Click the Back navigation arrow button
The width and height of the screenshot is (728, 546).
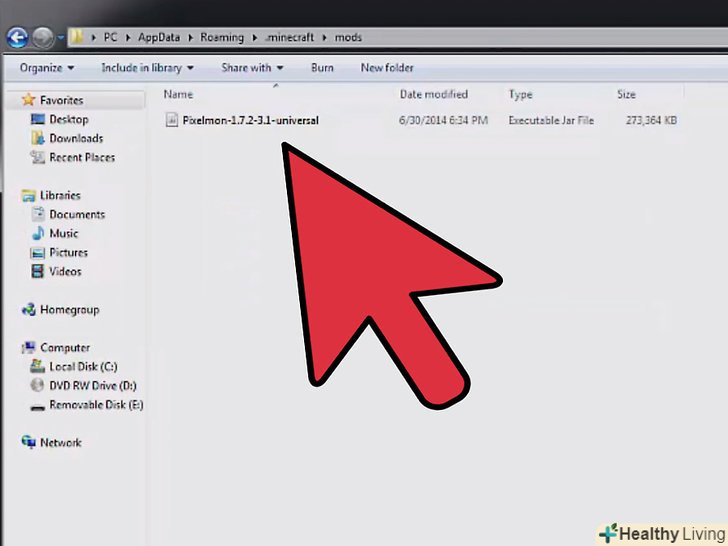tap(18, 37)
